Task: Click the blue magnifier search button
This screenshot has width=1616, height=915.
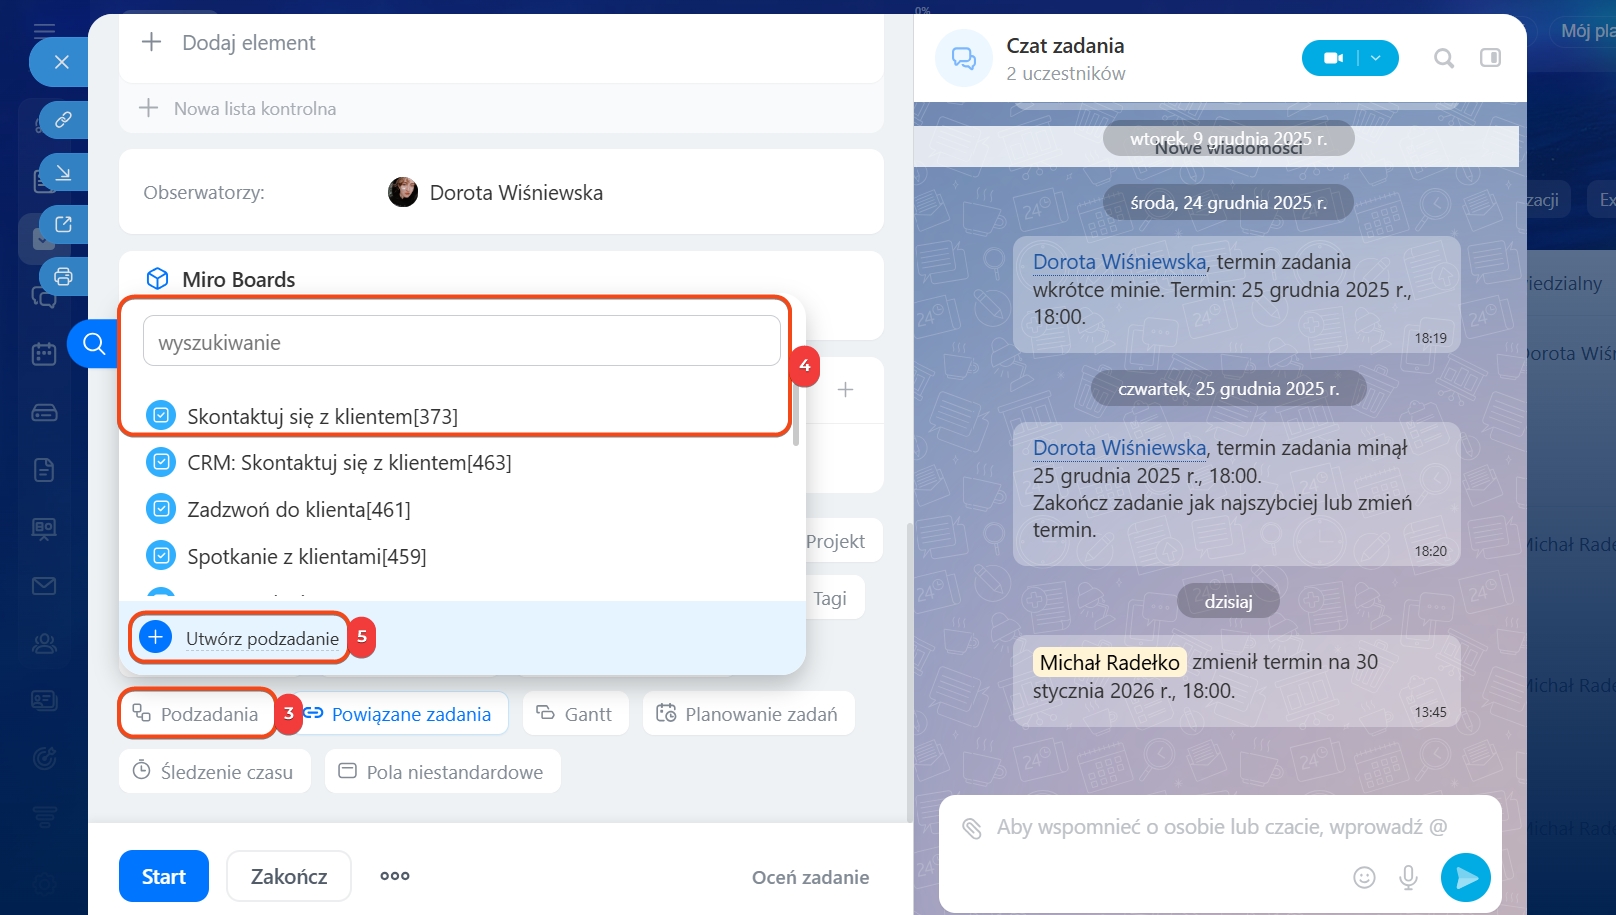Action: pyautogui.click(x=94, y=344)
